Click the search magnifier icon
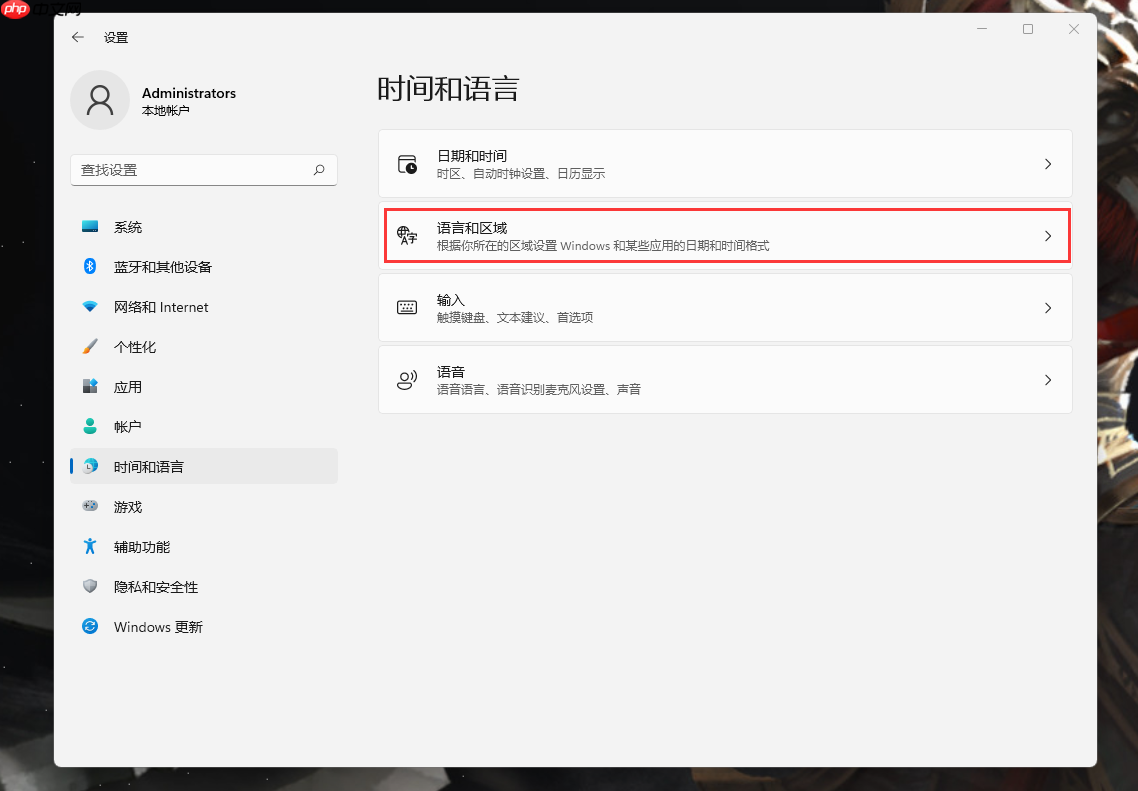The height and width of the screenshot is (791, 1138). click(319, 170)
